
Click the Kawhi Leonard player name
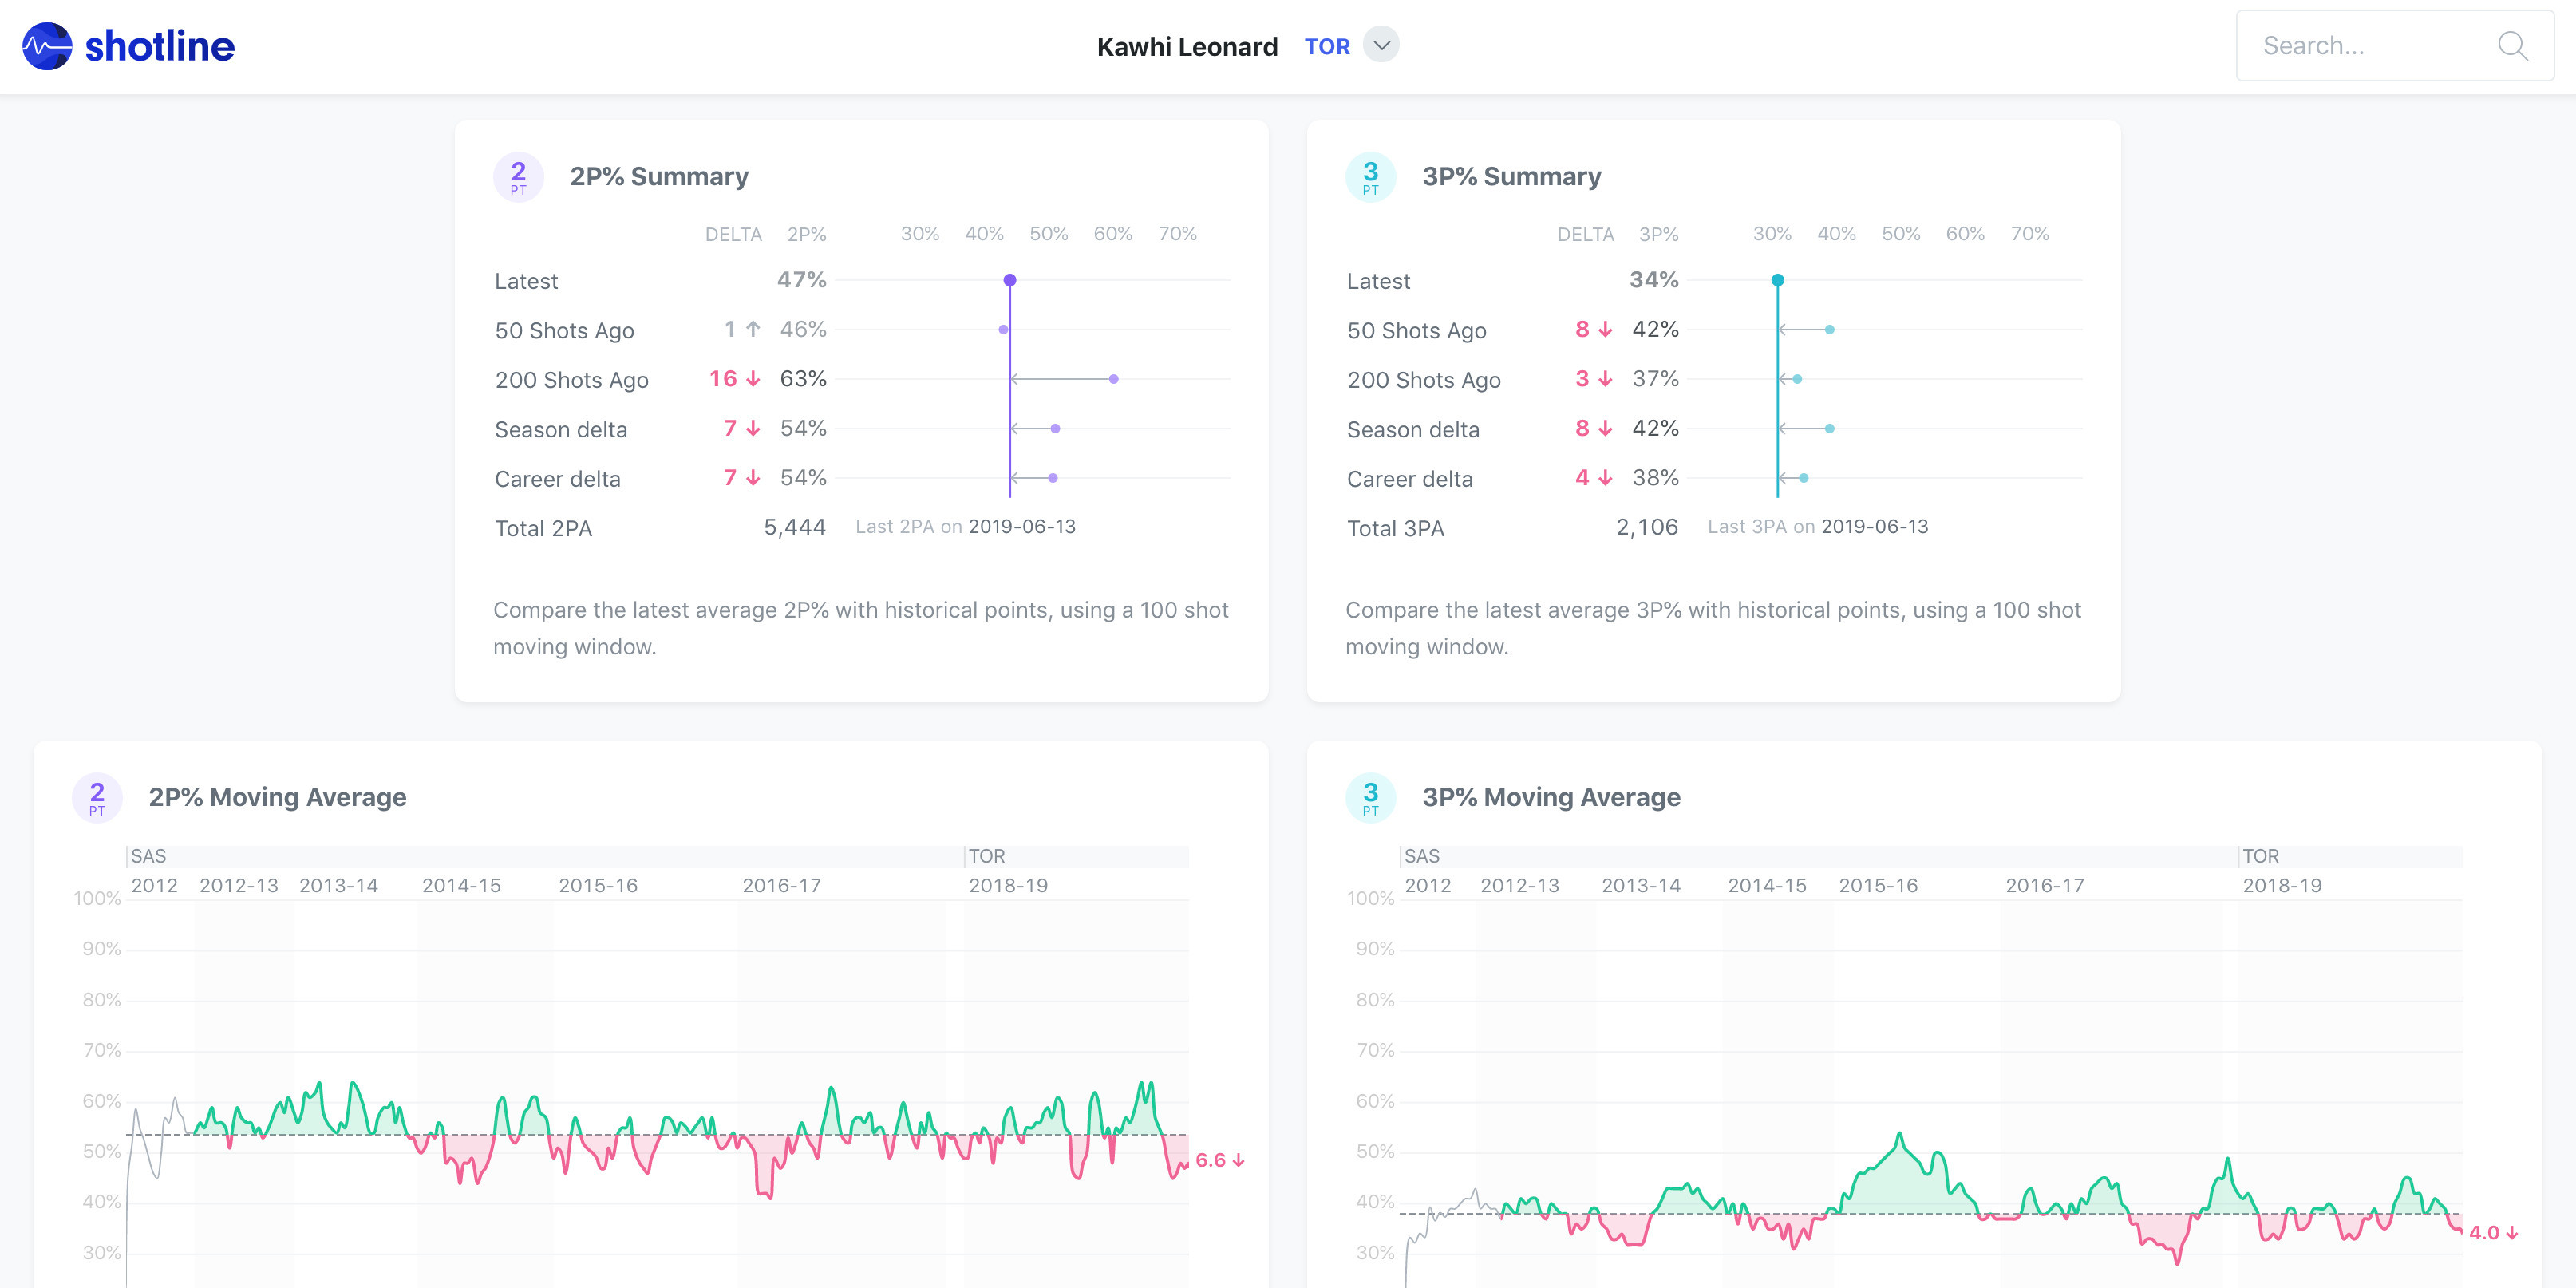[1187, 47]
